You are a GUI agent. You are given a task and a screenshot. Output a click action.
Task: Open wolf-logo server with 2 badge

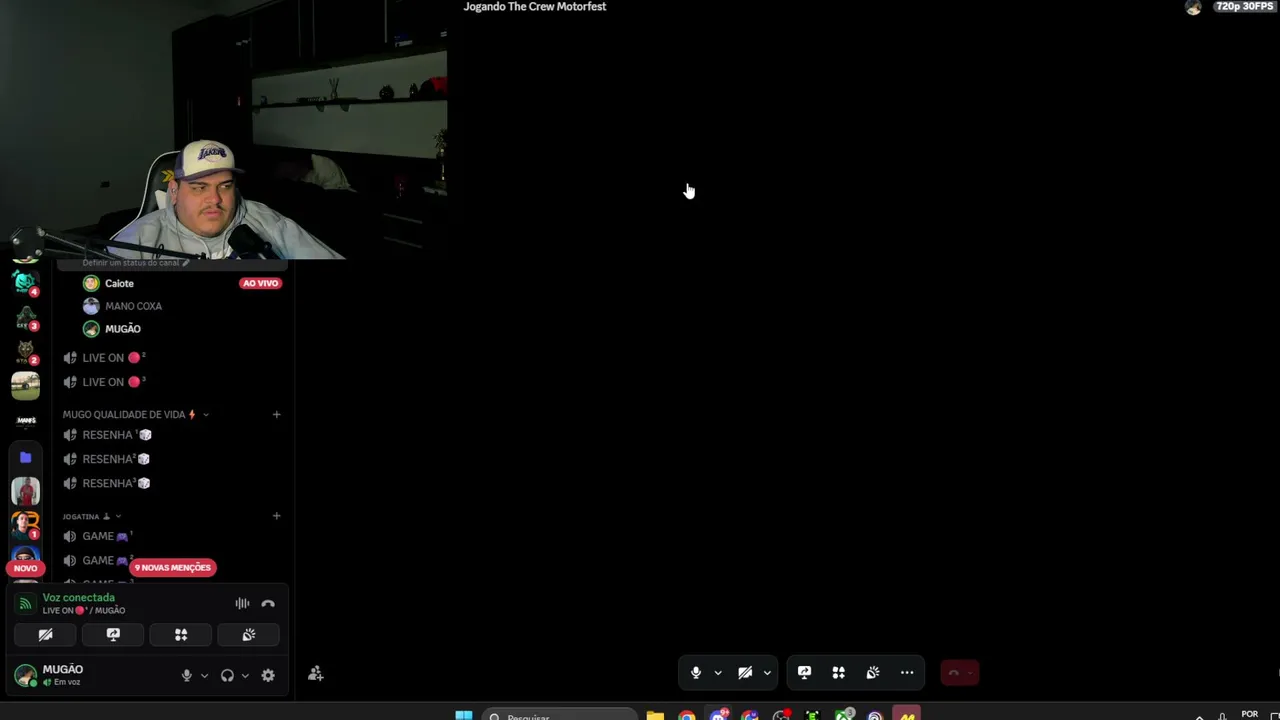click(25, 353)
